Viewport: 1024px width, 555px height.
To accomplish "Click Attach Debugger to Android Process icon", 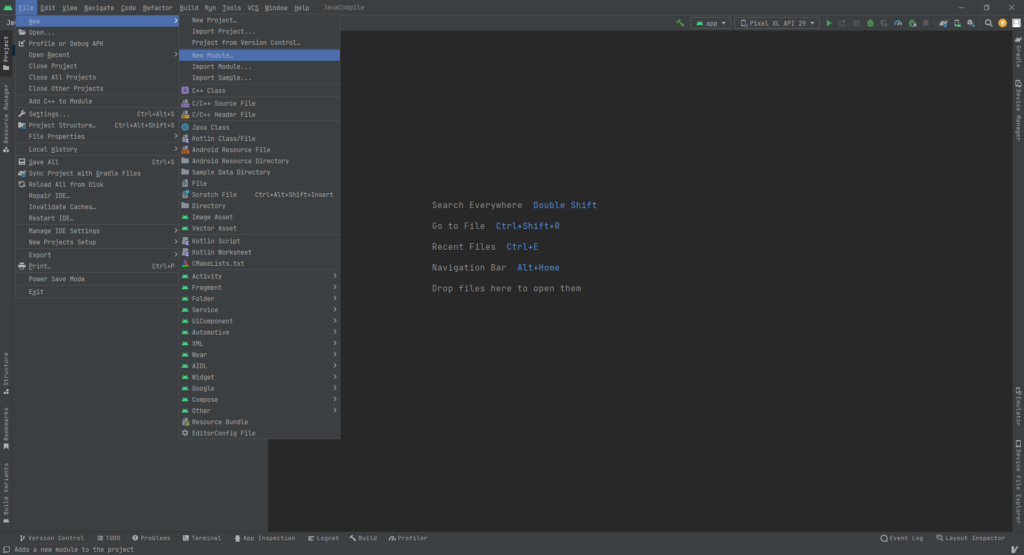I will pyautogui.click(x=912, y=23).
